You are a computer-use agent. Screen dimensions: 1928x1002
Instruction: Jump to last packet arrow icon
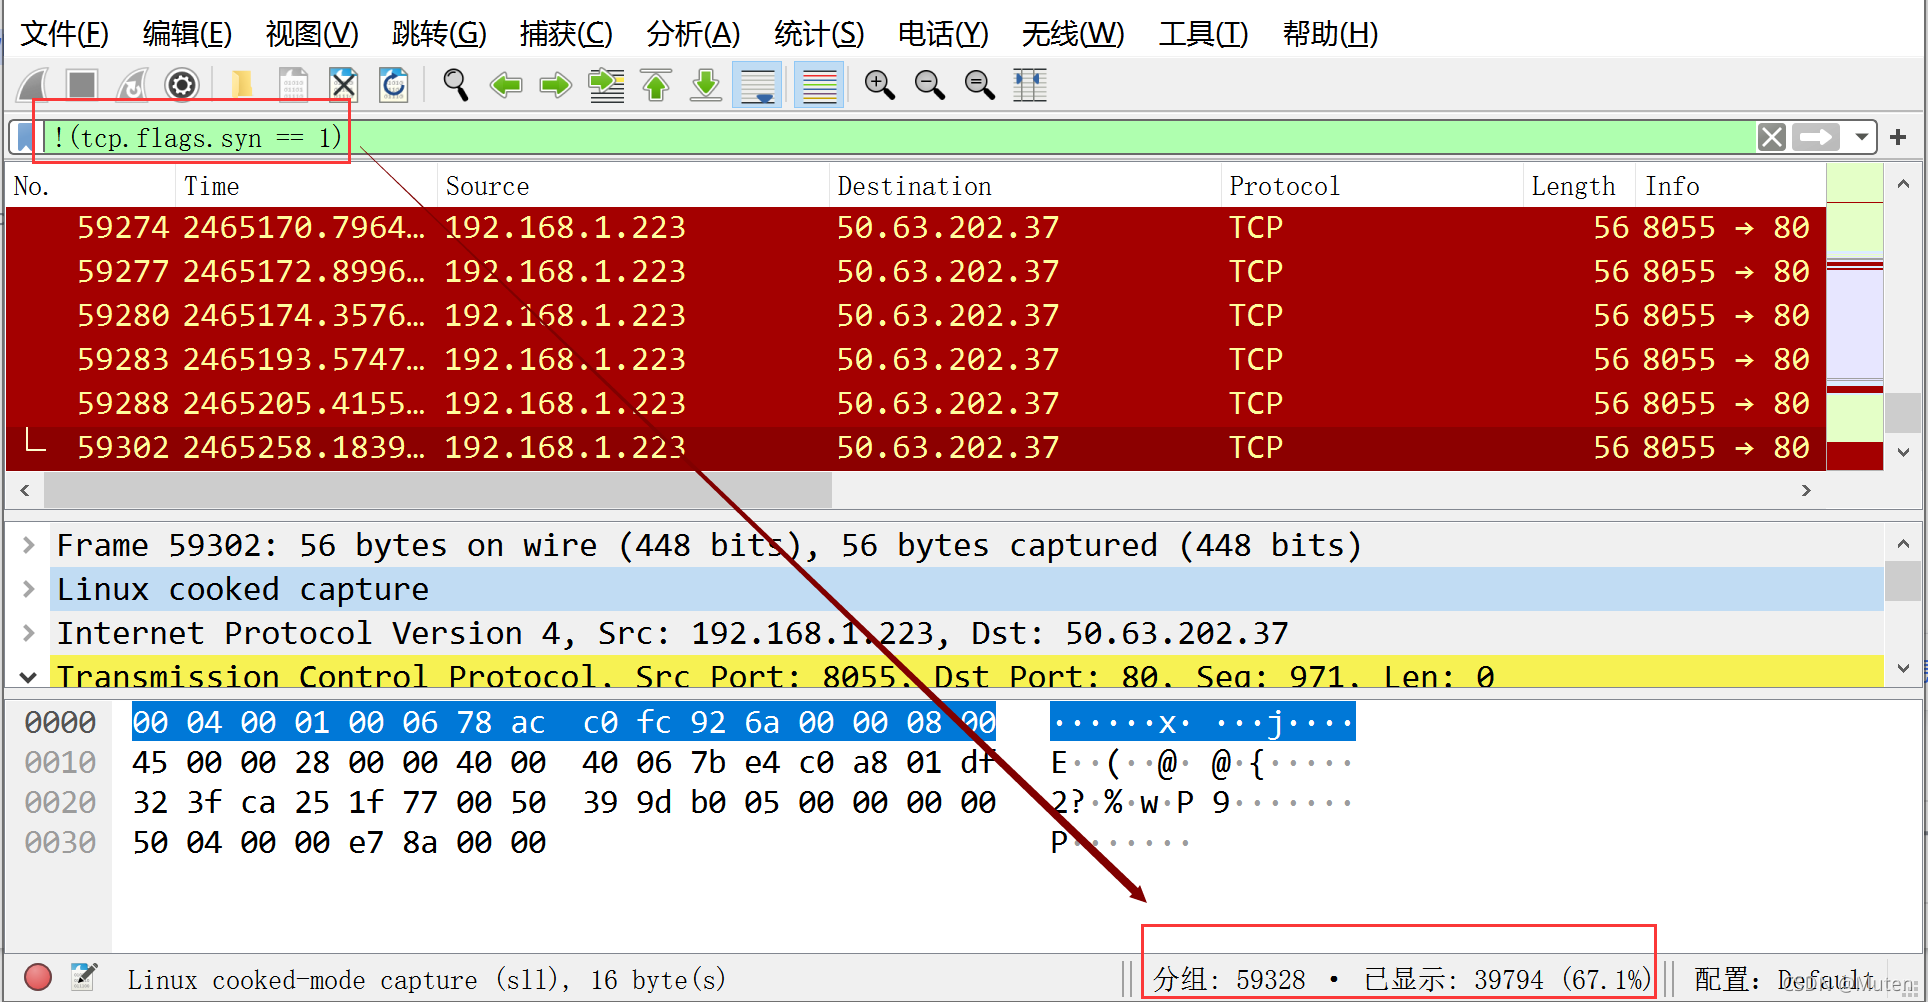coord(706,85)
